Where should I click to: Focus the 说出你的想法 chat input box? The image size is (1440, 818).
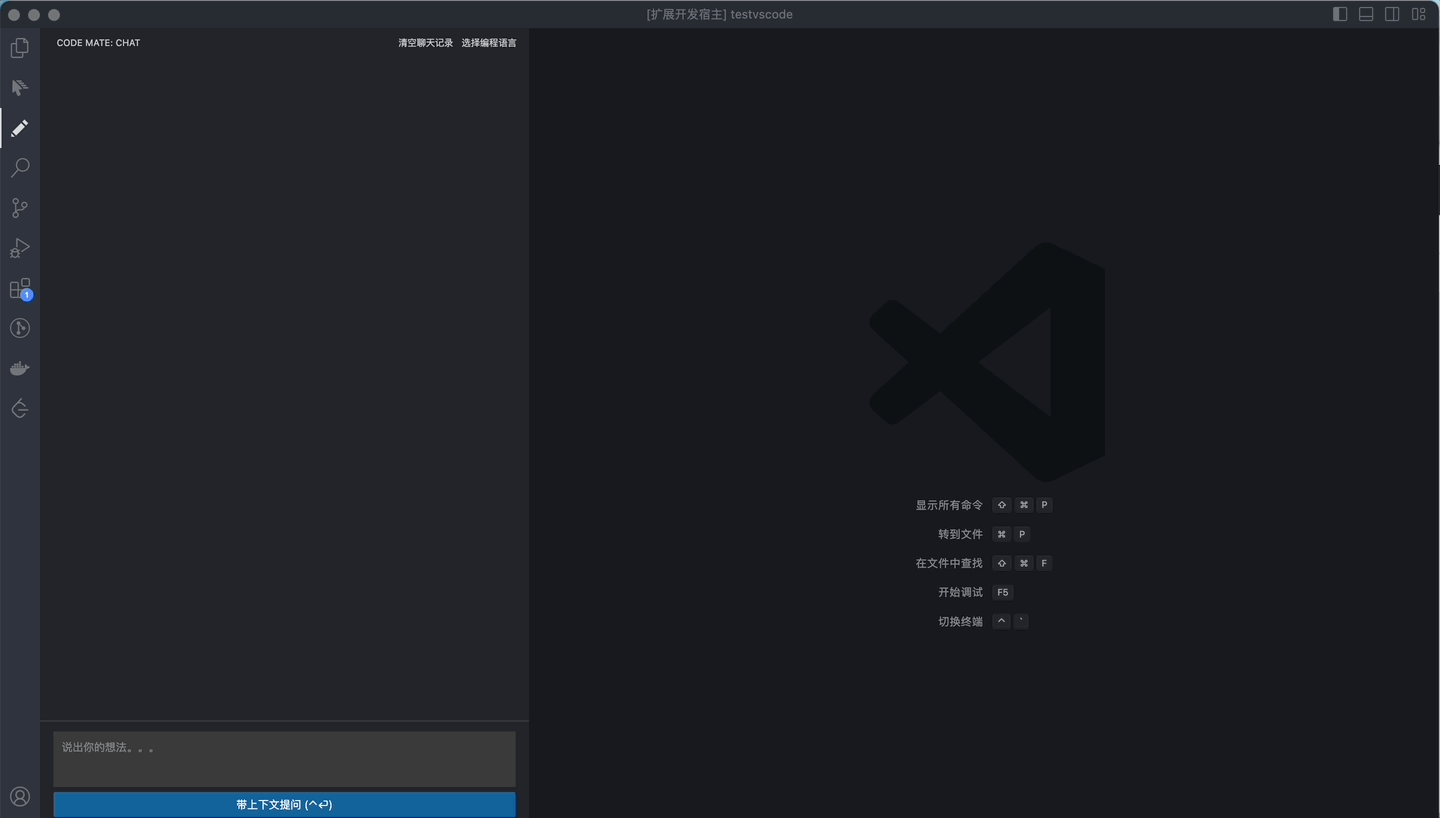(285, 759)
